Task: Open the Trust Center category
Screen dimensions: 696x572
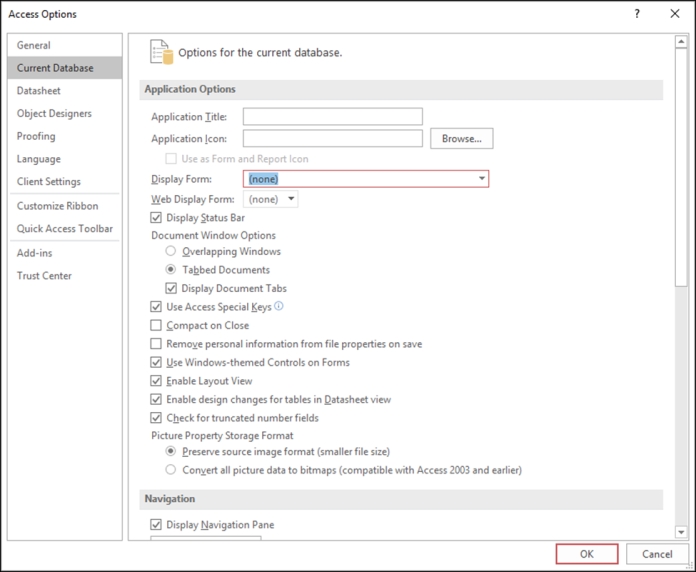Action: (44, 276)
